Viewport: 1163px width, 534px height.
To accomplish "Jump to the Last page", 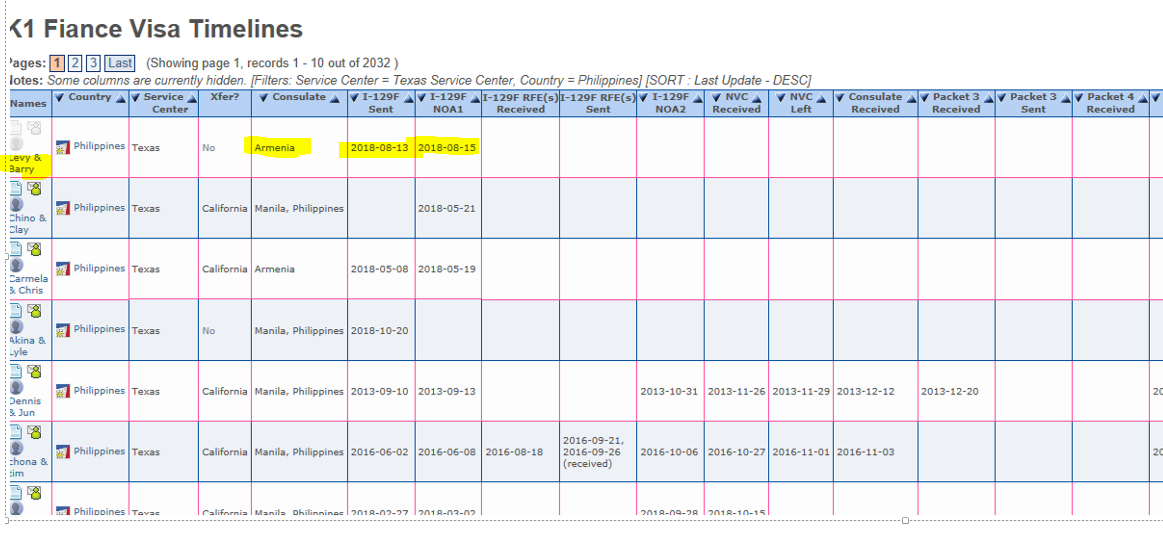I will [x=120, y=63].
